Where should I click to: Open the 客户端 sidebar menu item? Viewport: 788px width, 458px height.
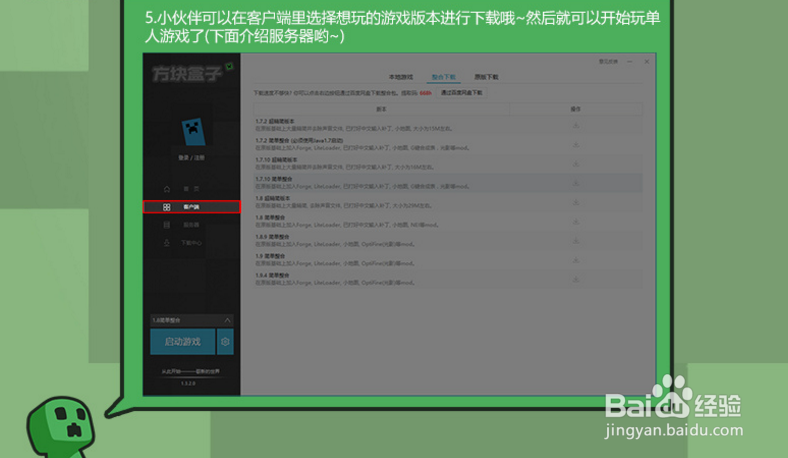click(x=191, y=207)
